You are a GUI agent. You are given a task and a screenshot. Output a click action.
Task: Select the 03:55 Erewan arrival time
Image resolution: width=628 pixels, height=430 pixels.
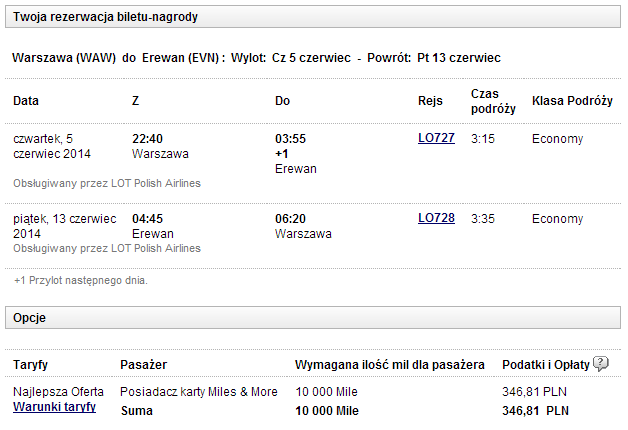[292, 138]
